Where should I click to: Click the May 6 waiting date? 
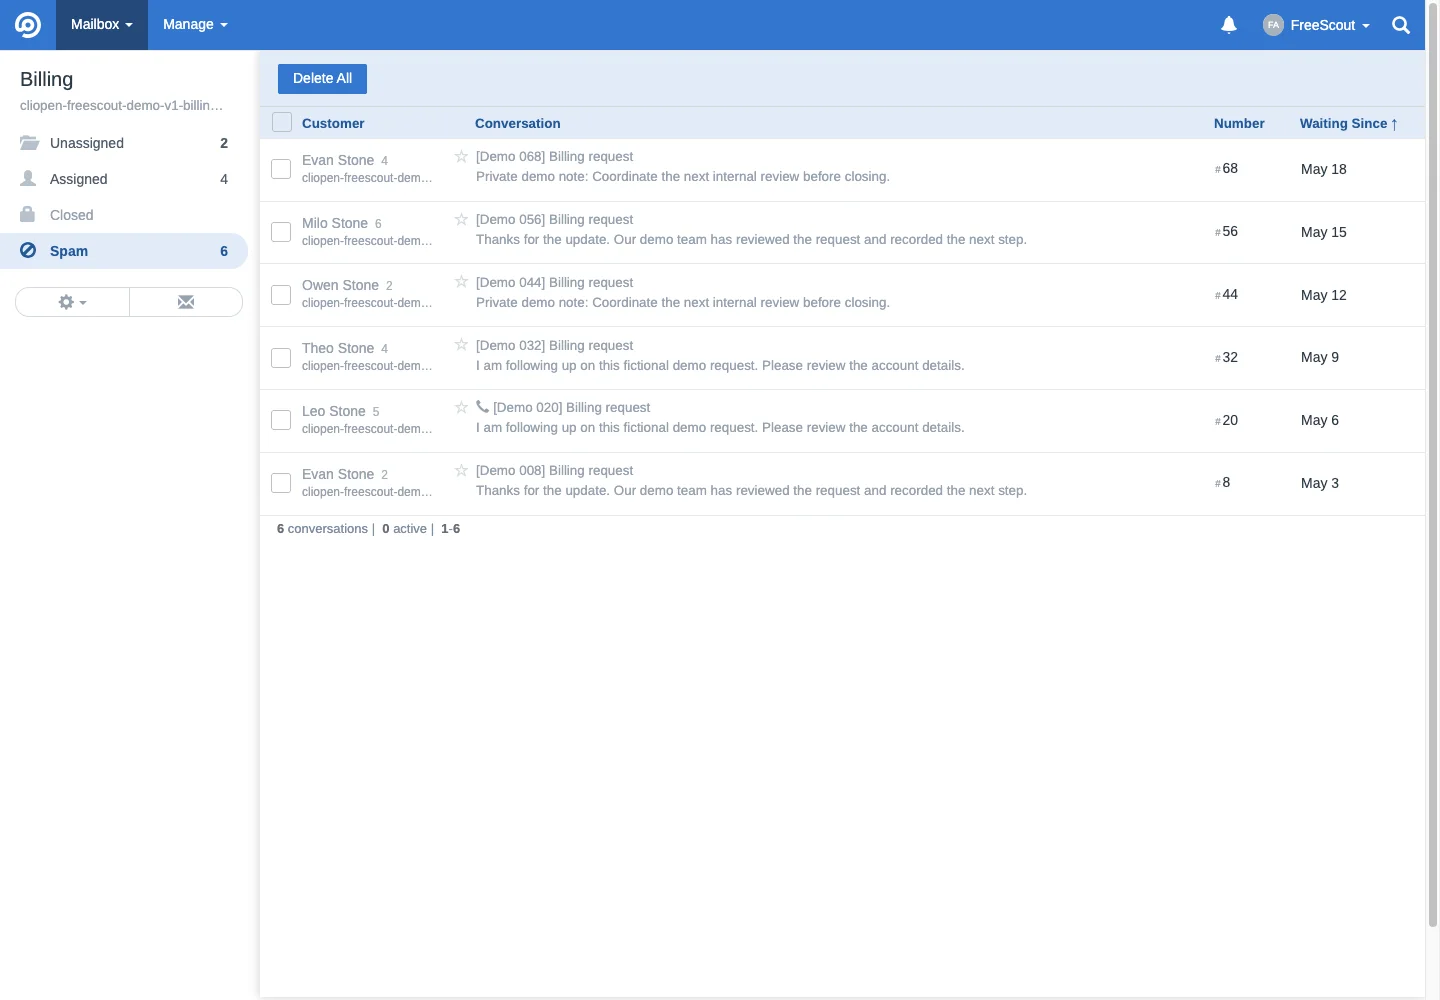point(1320,420)
